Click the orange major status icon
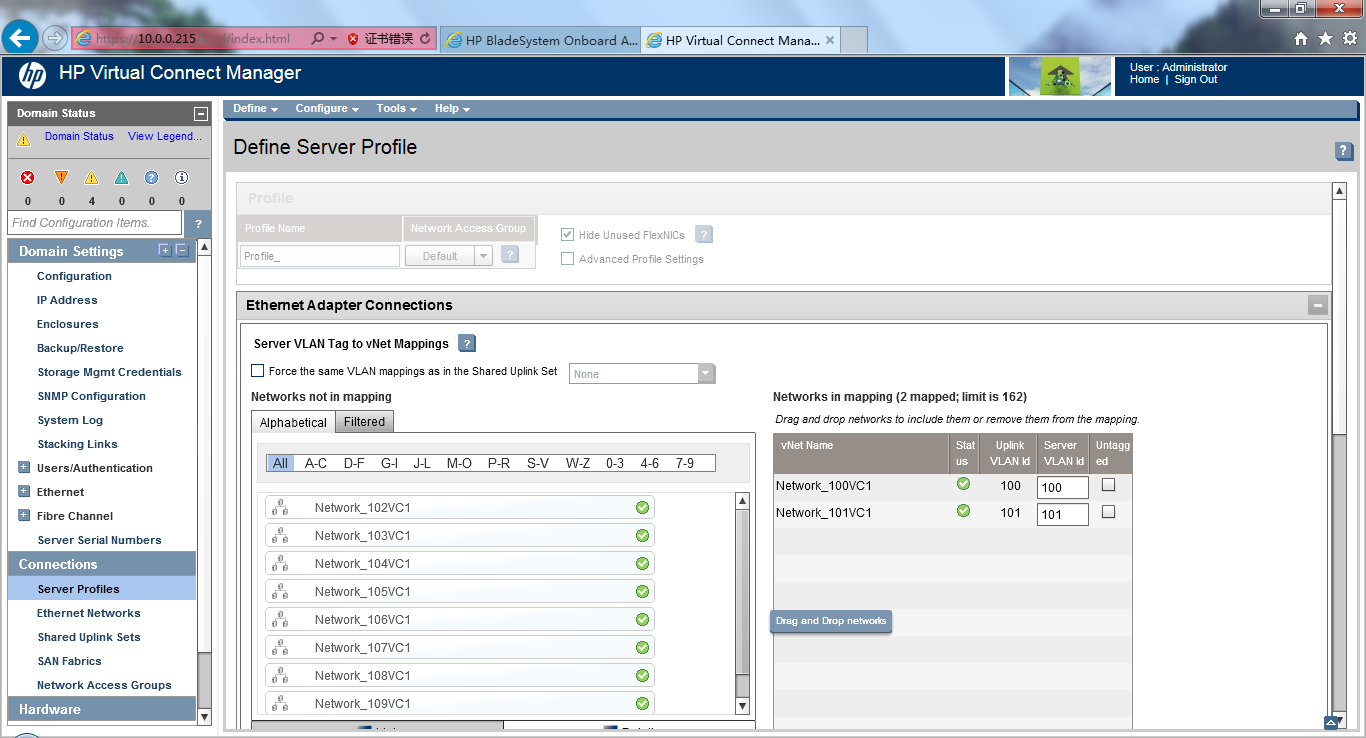The image size is (1366, 738). [x=61, y=178]
